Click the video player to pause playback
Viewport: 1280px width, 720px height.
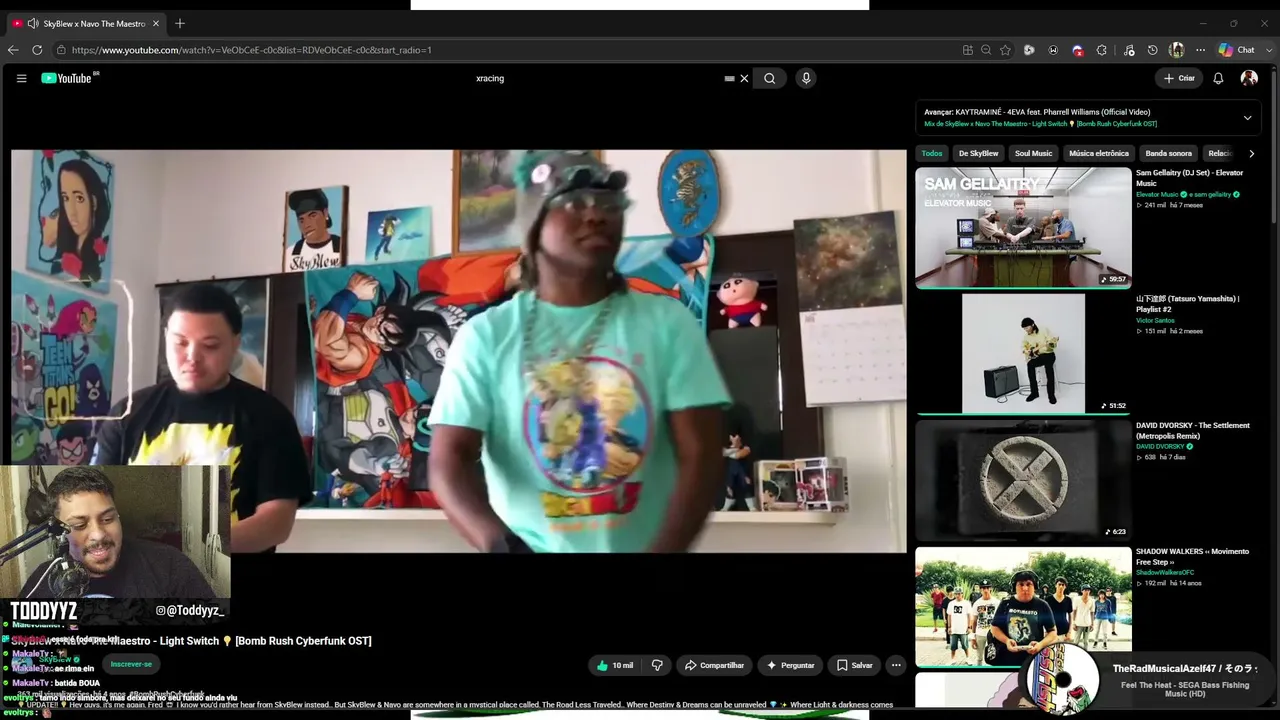[x=459, y=351]
